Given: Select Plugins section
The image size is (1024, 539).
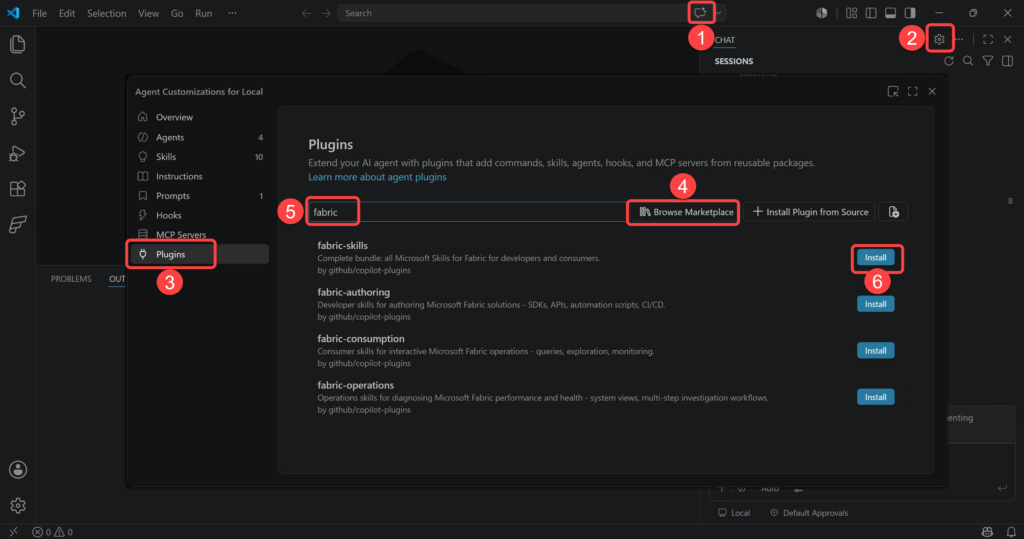Looking at the screenshot, I should click(199, 254).
